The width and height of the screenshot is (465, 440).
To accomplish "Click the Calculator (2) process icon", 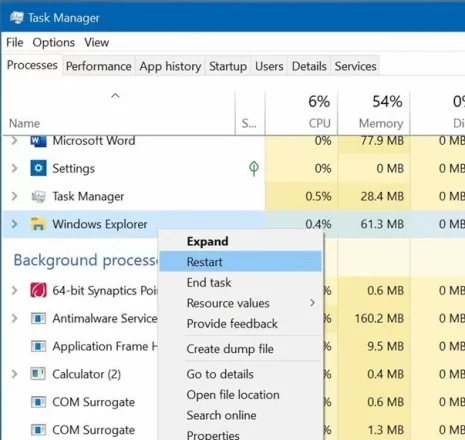I will click(x=38, y=374).
